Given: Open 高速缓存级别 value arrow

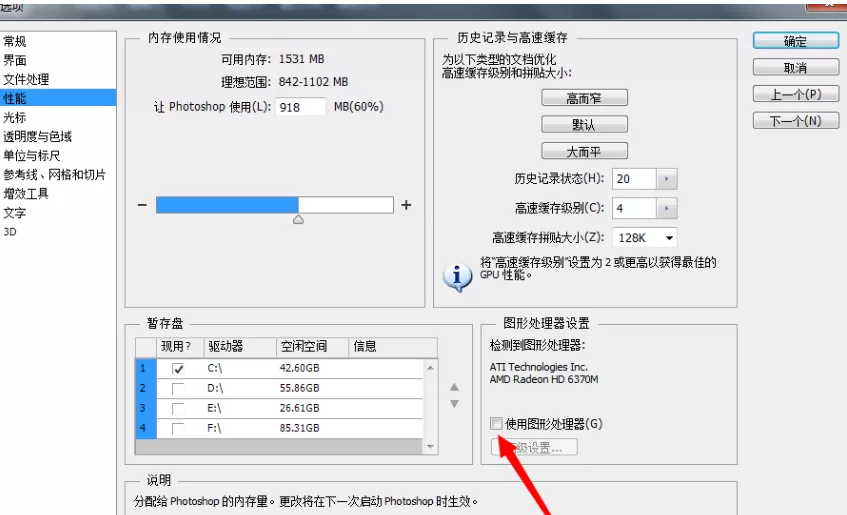Looking at the screenshot, I should [667, 208].
